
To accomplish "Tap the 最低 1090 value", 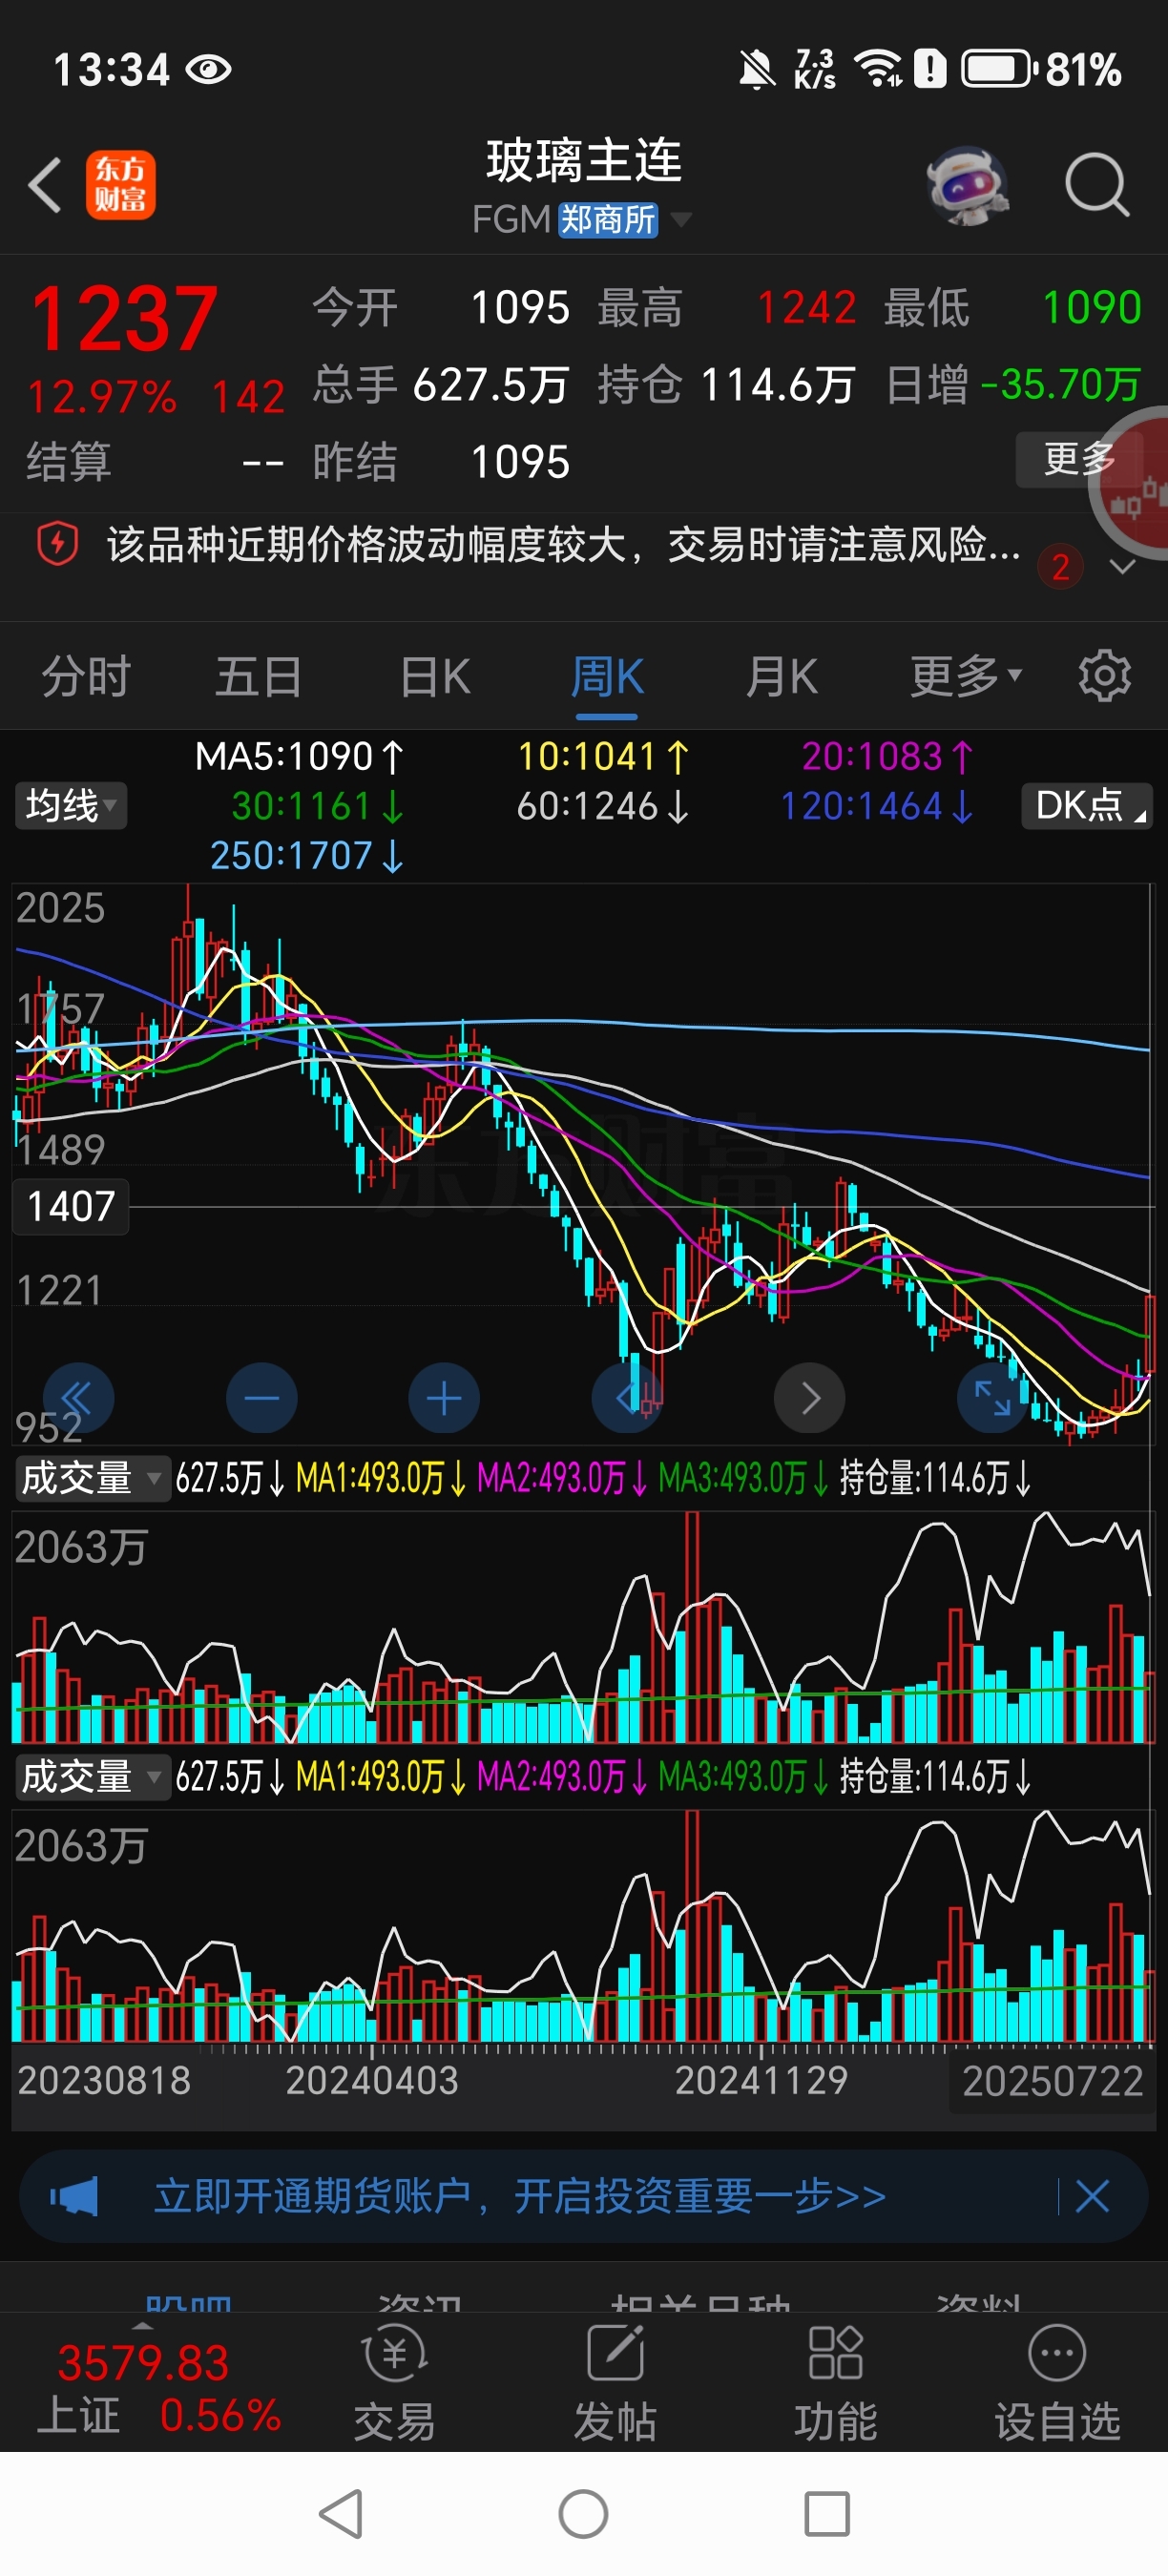I will click(x=1092, y=307).
